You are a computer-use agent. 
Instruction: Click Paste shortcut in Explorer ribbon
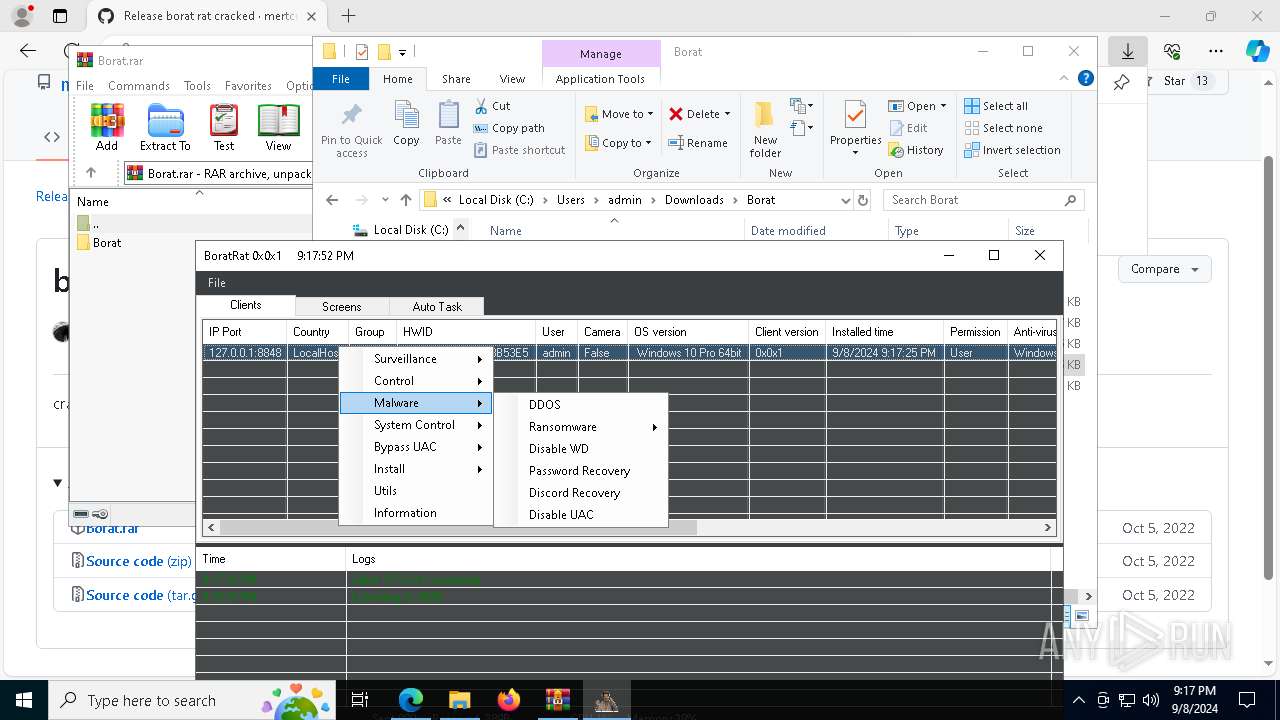click(x=519, y=150)
